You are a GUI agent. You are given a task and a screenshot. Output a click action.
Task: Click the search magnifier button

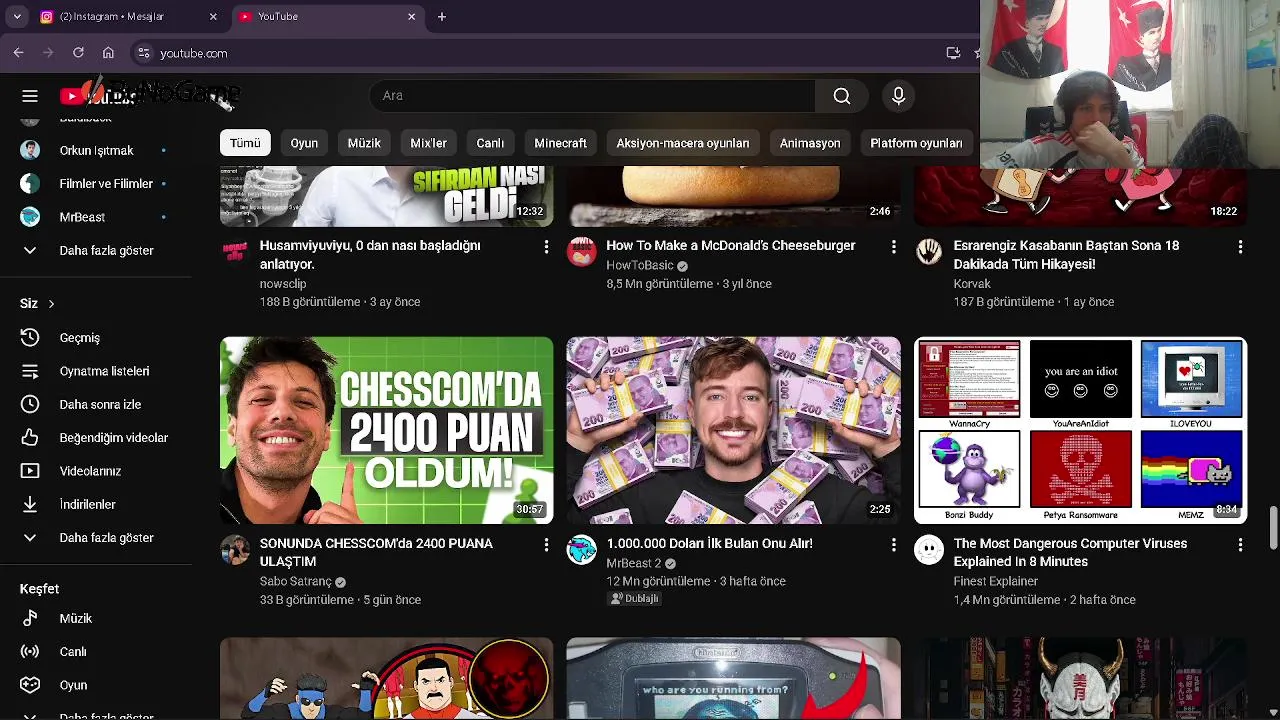842,96
